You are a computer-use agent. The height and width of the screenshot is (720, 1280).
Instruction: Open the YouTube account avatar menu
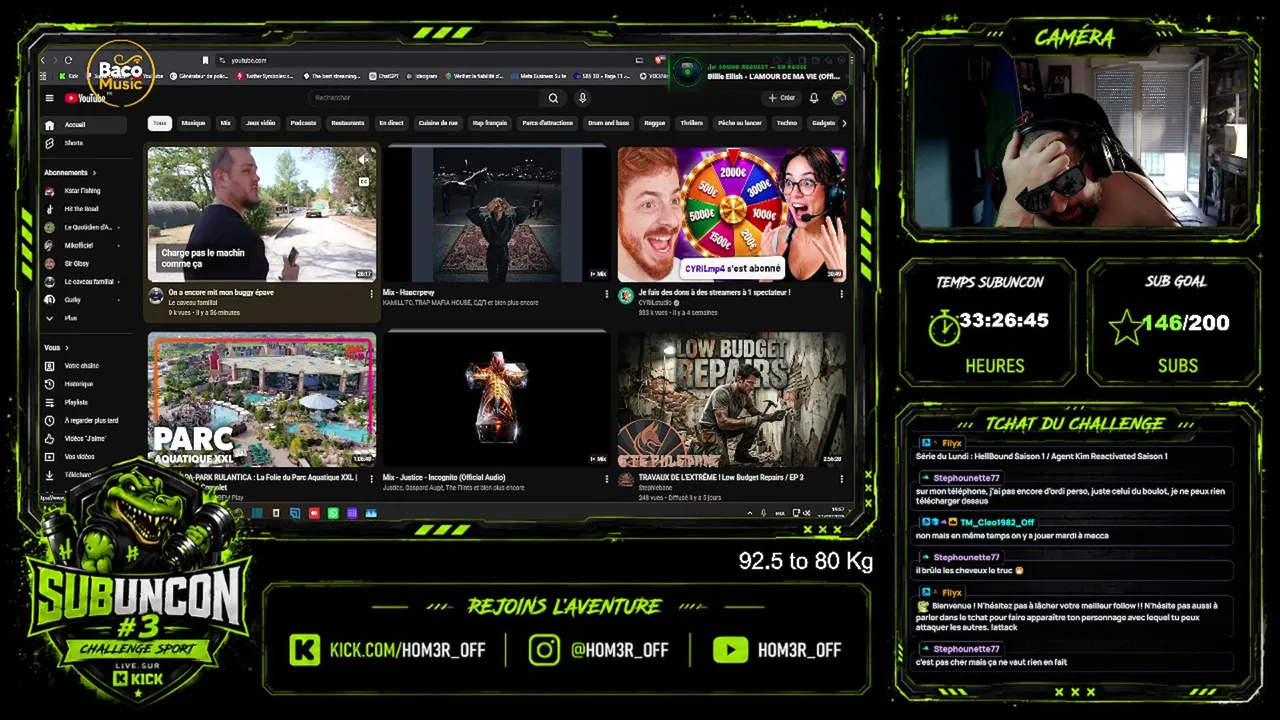839,98
